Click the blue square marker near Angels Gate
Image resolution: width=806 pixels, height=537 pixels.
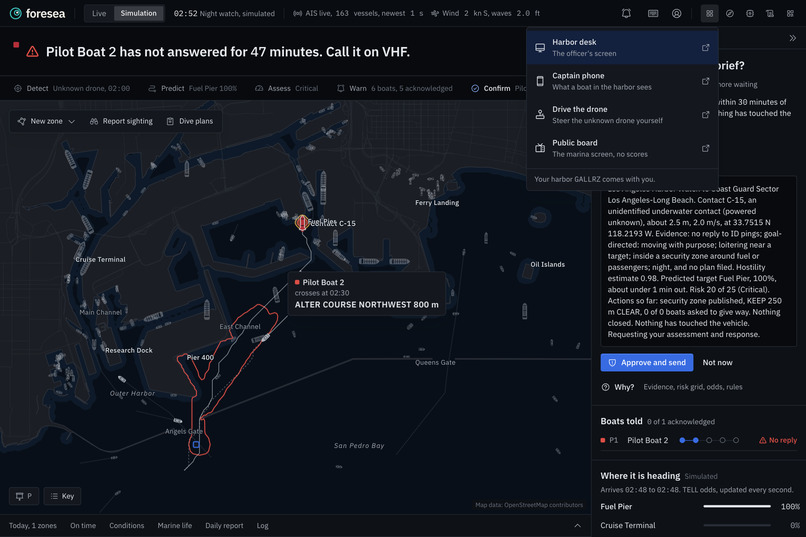[196, 444]
